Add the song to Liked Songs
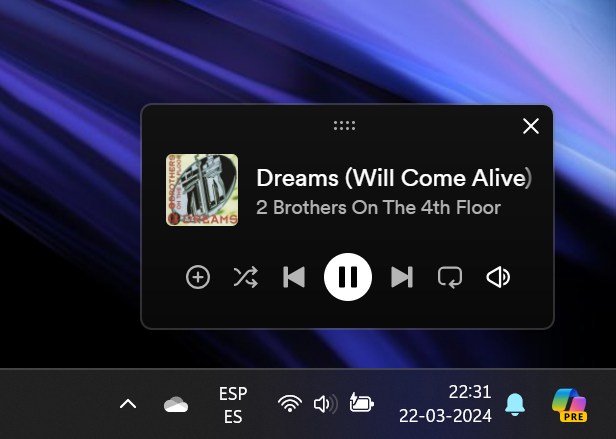The height and width of the screenshot is (439, 616). pos(198,277)
